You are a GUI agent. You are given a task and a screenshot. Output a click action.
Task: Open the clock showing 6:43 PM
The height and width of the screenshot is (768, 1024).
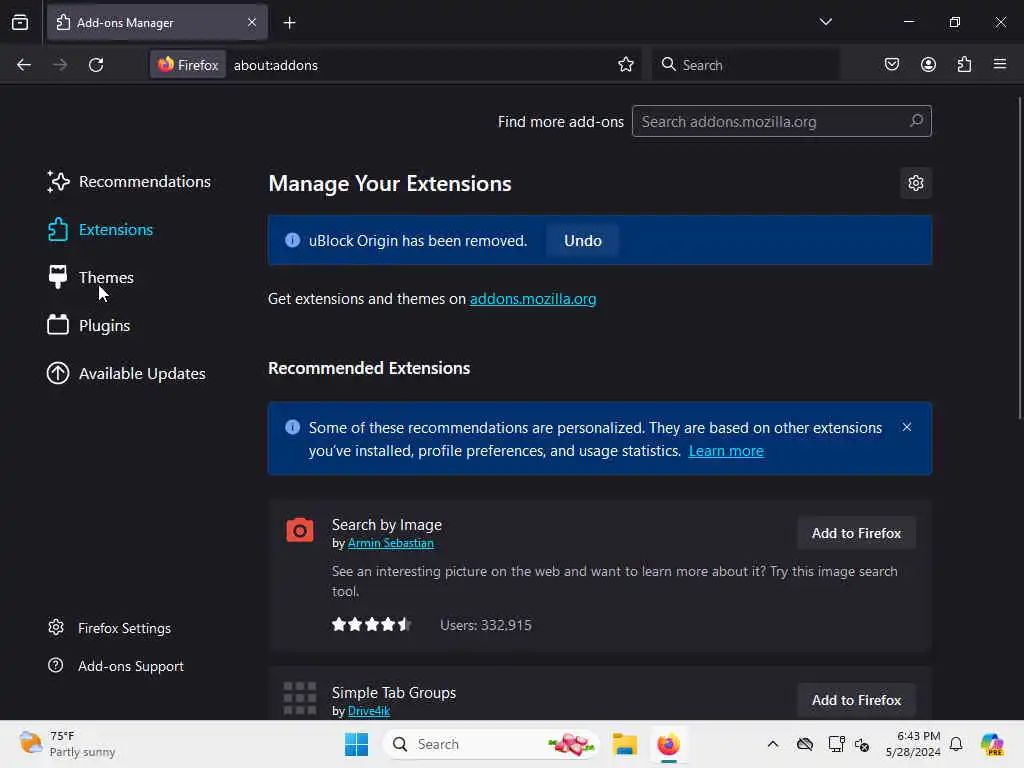(x=913, y=744)
